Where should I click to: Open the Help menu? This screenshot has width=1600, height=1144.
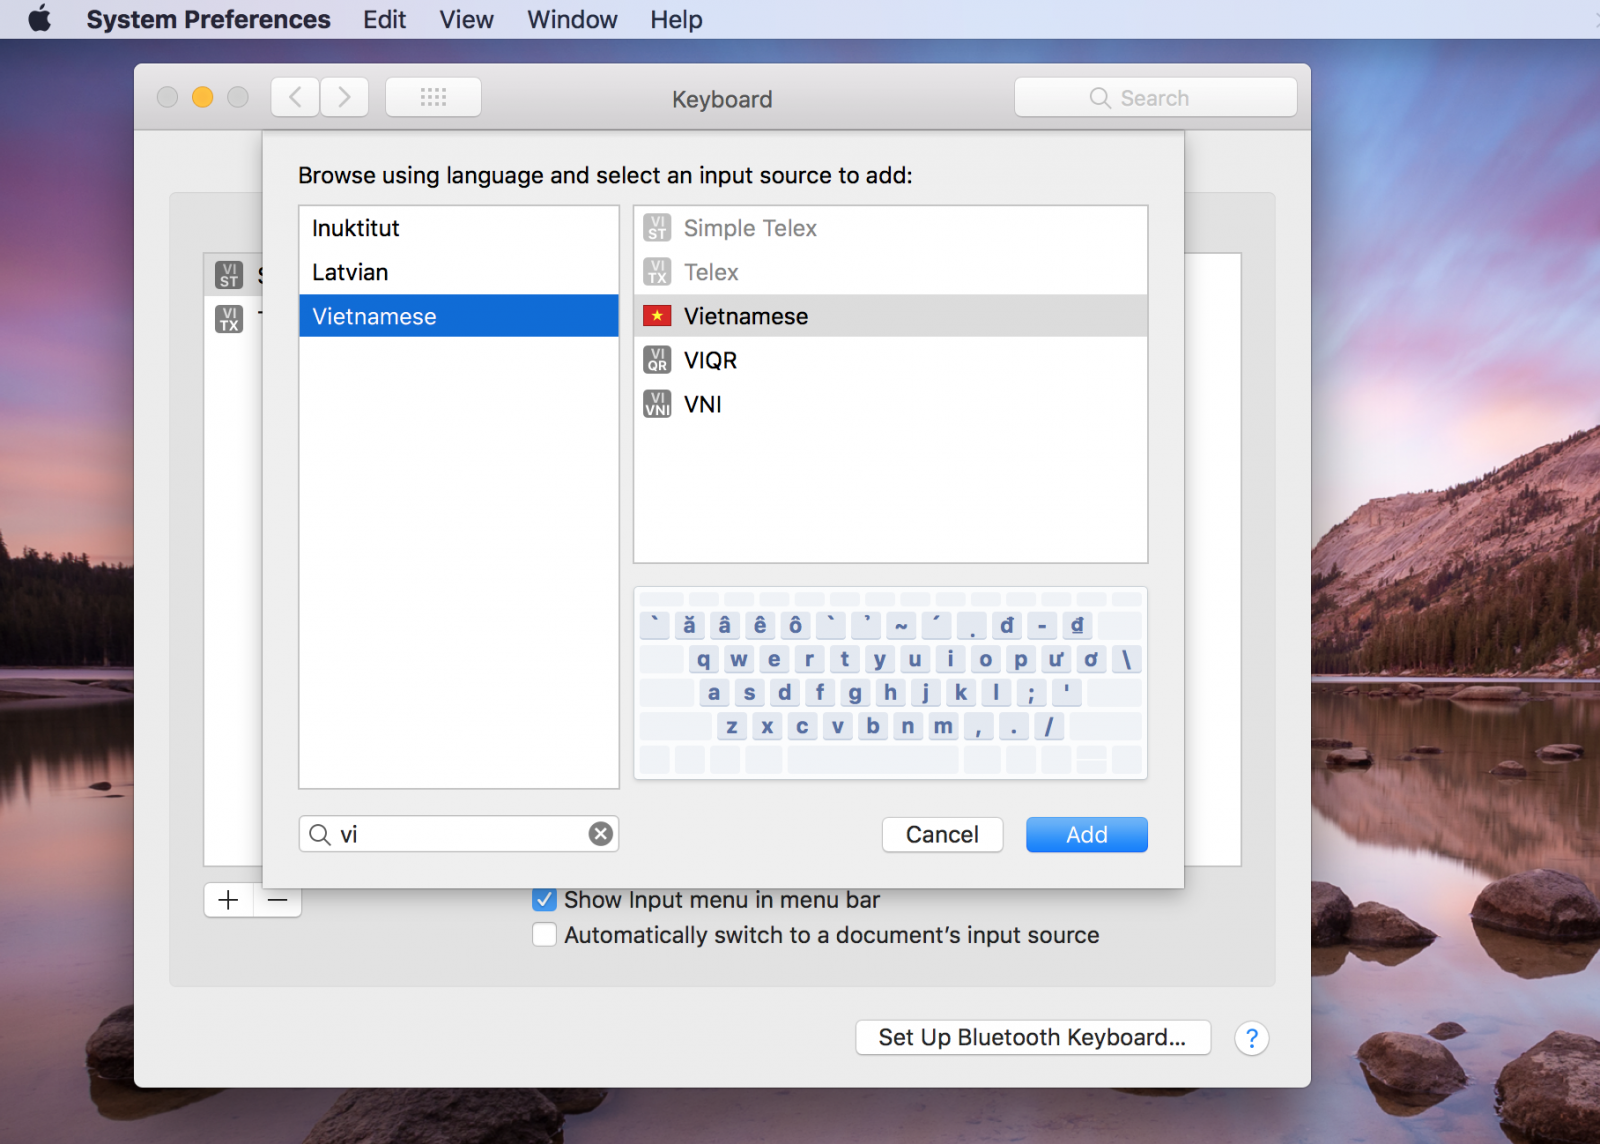pos(676,19)
